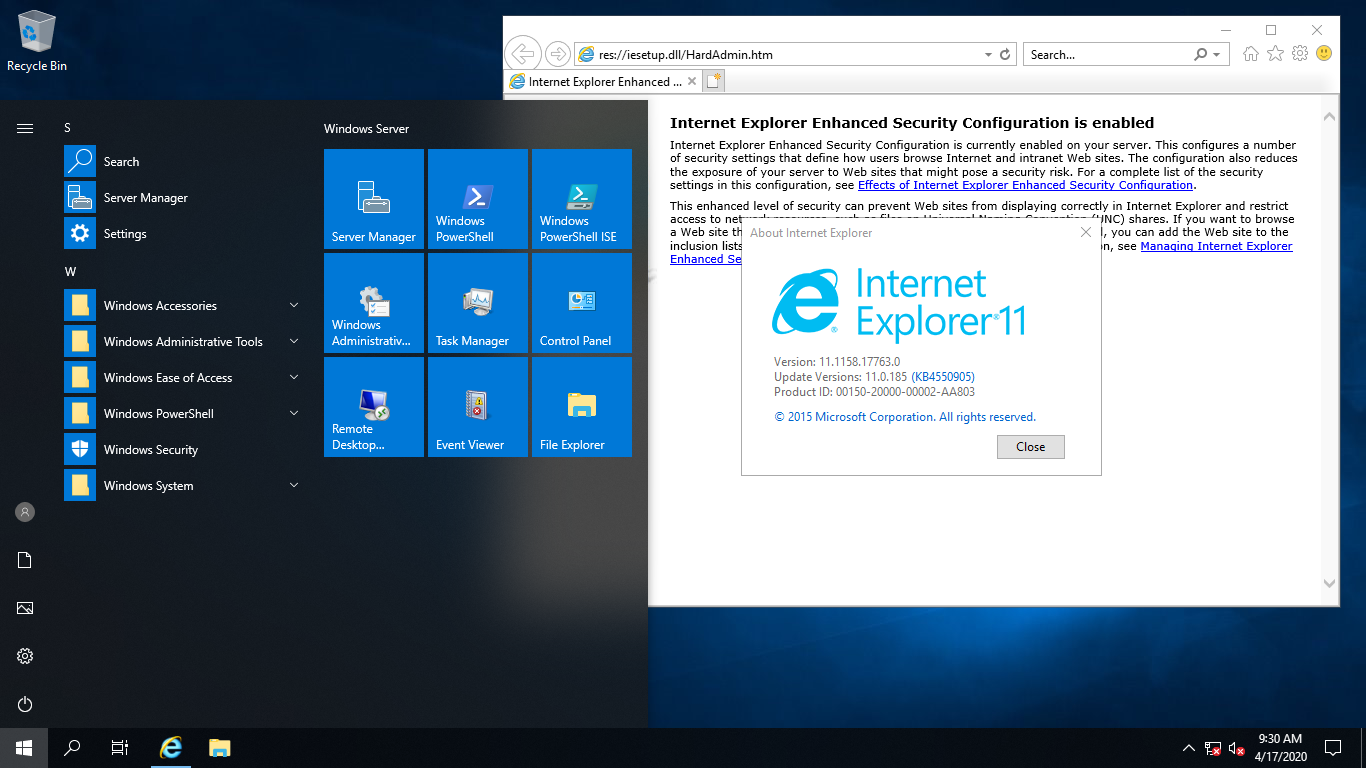Click the Windows Start button

[24, 748]
